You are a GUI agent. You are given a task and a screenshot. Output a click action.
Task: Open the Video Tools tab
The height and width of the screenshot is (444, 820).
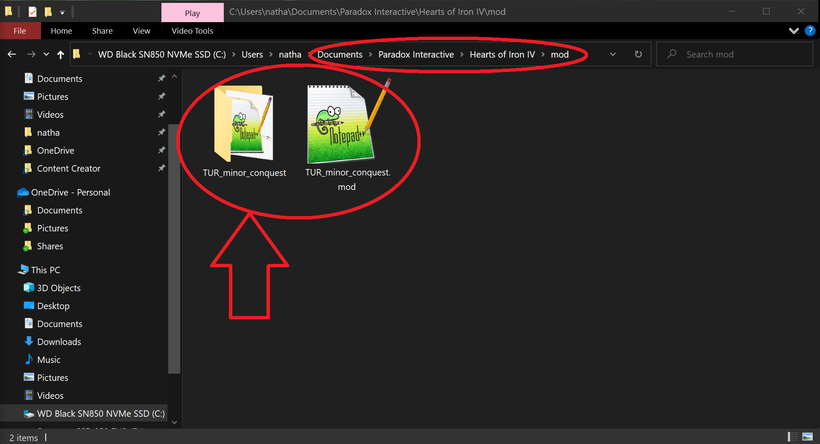tap(192, 31)
